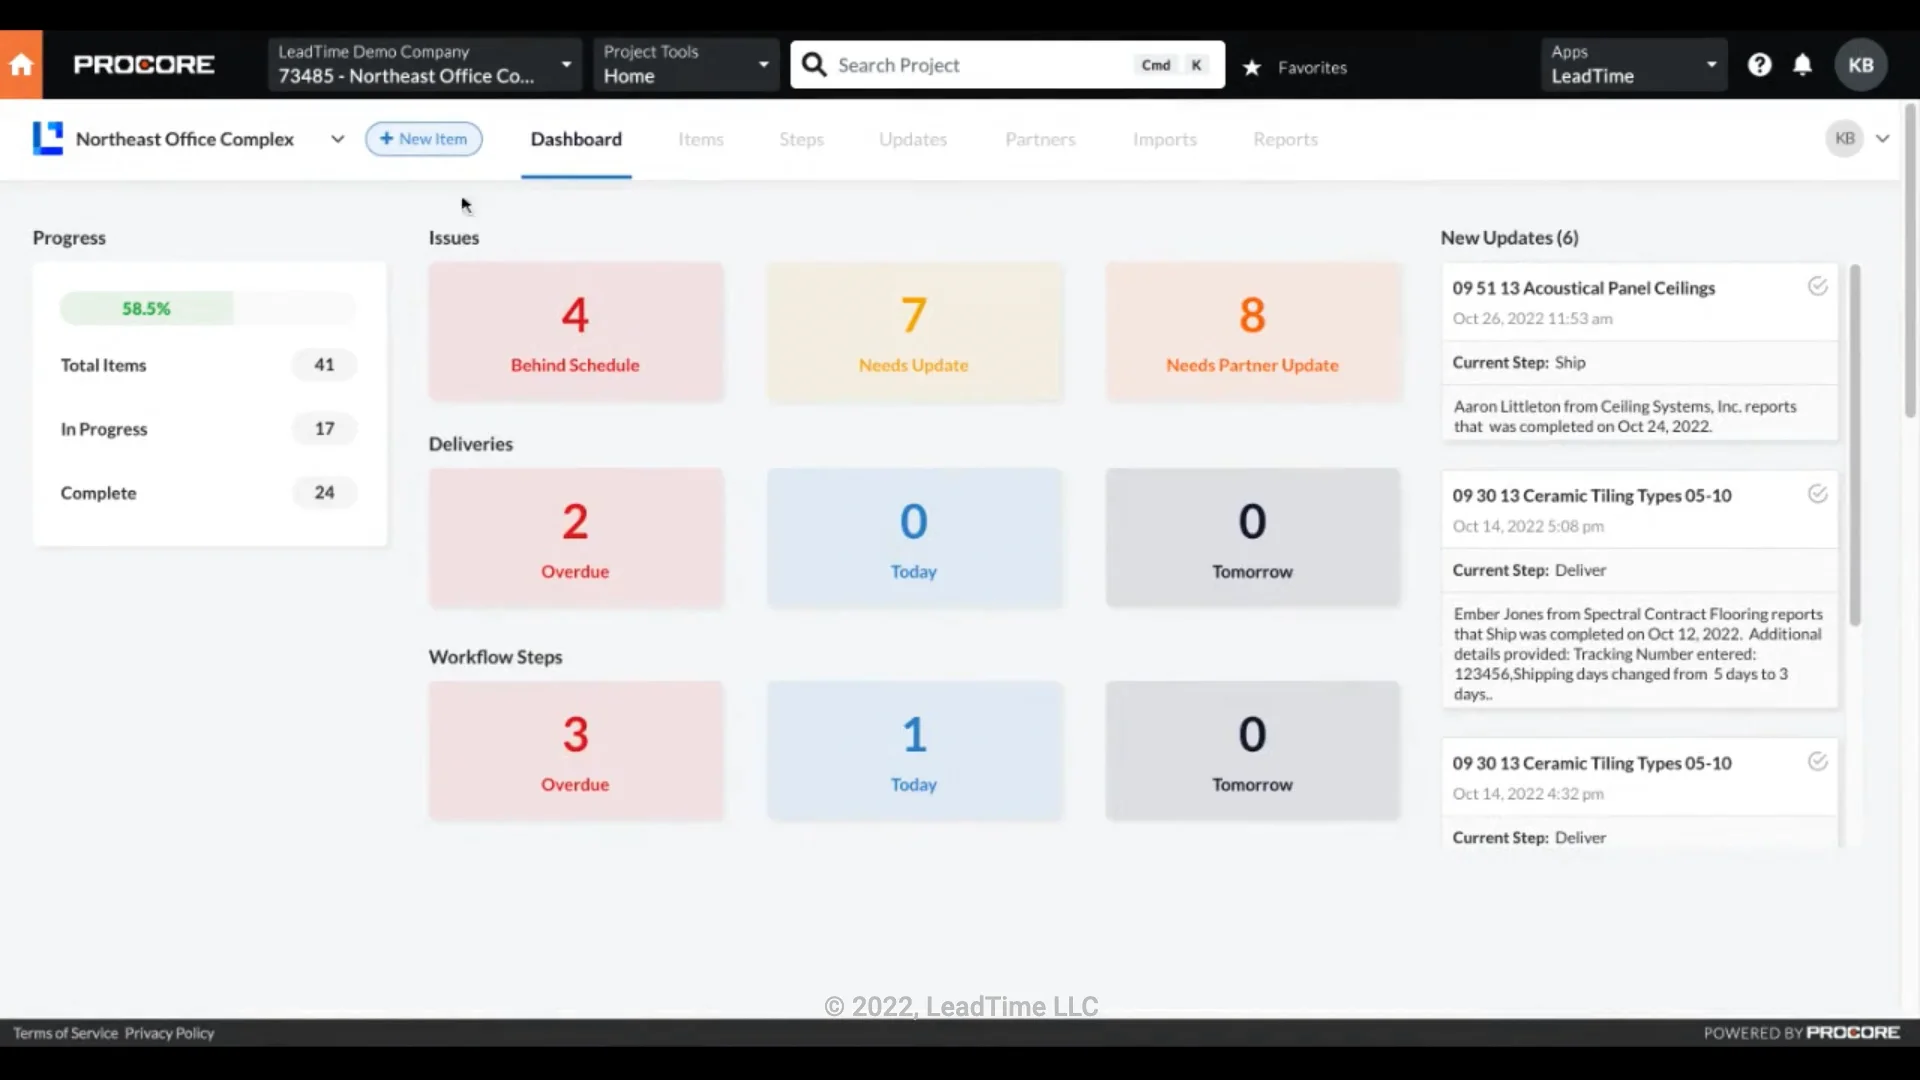Open the 4 Behind Schedule card

coord(575,332)
